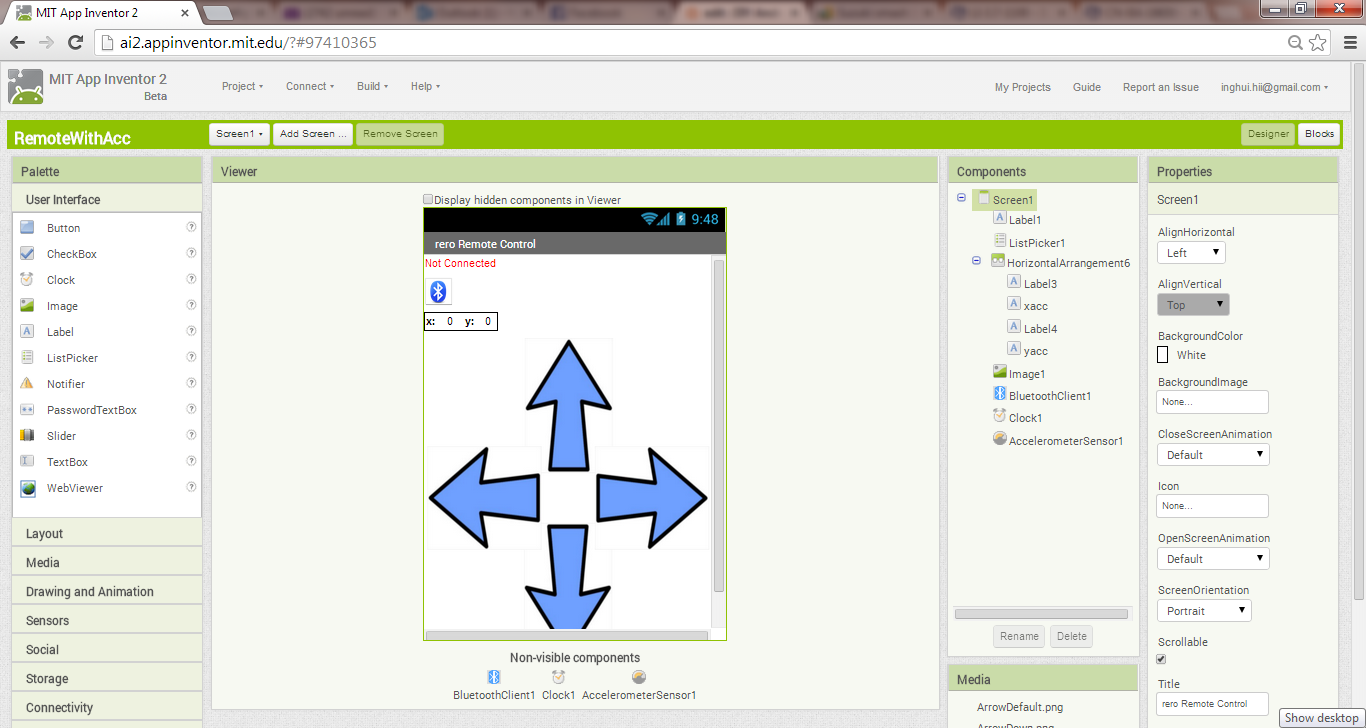Screen dimensions: 1366x728
Task: Click the Designer button
Action: pos(1268,134)
